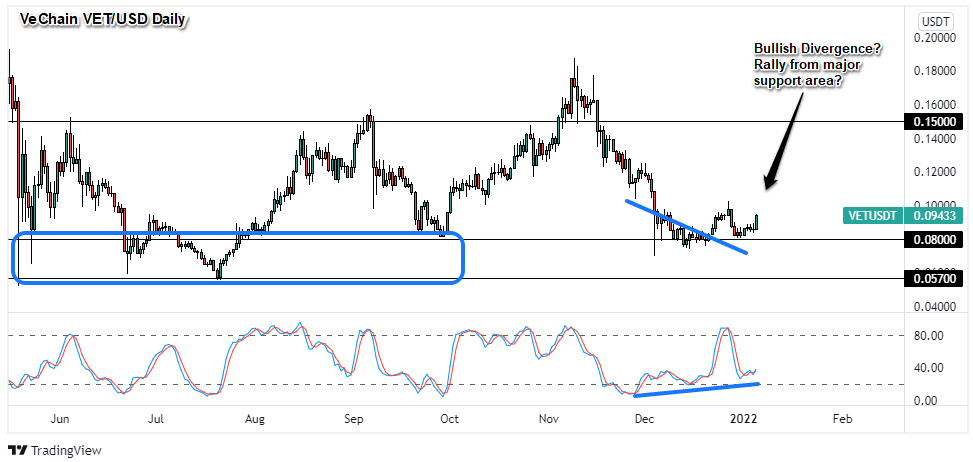973x462 pixels.
Task: Click the Oct date label
Action: click(449, 419)
